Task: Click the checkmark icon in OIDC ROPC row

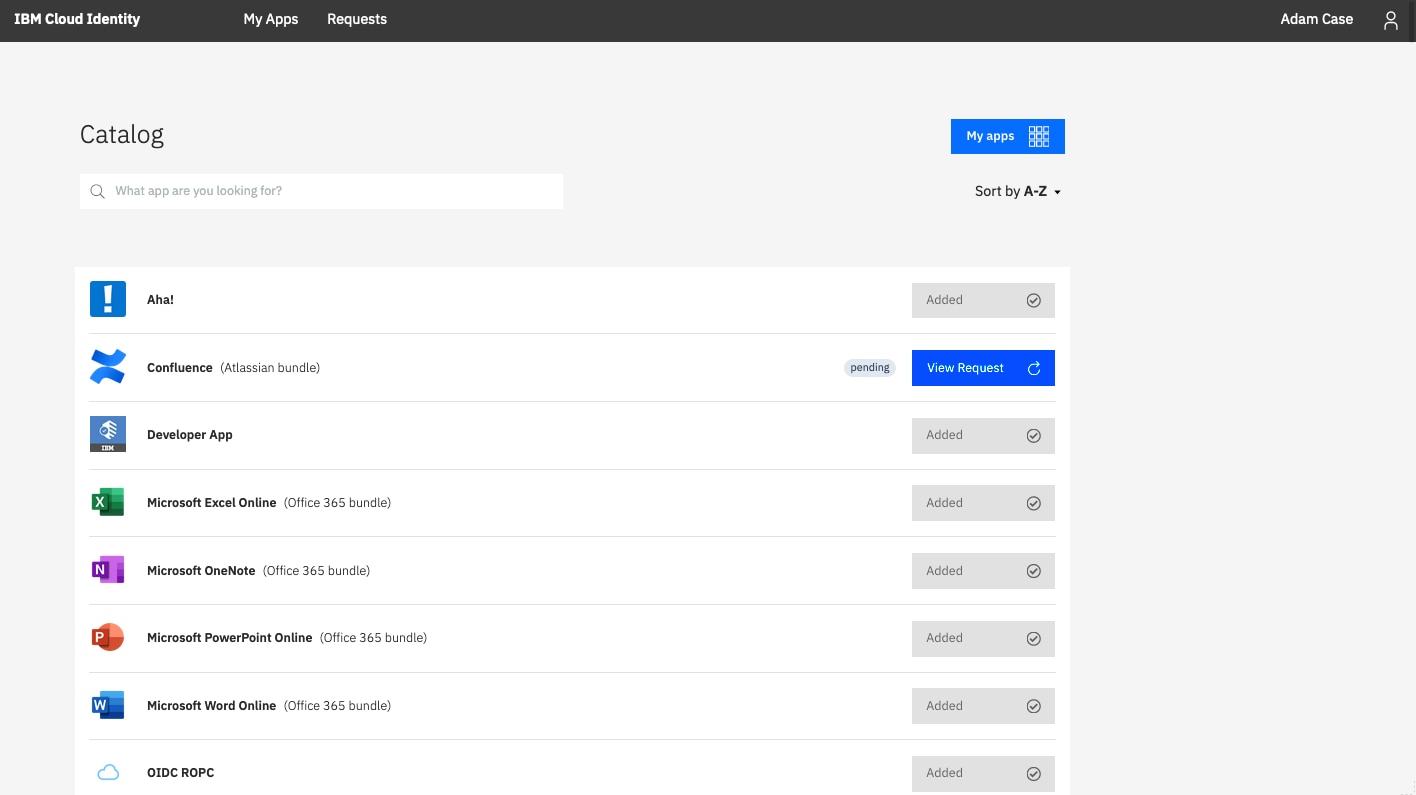Action: point(1034,773)
